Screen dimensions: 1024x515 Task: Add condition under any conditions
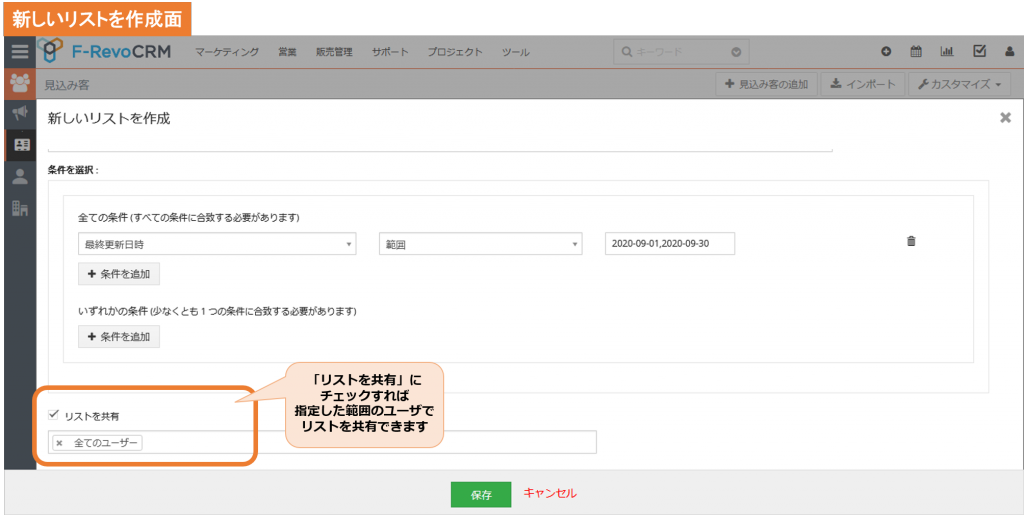[x=119, y=337]
